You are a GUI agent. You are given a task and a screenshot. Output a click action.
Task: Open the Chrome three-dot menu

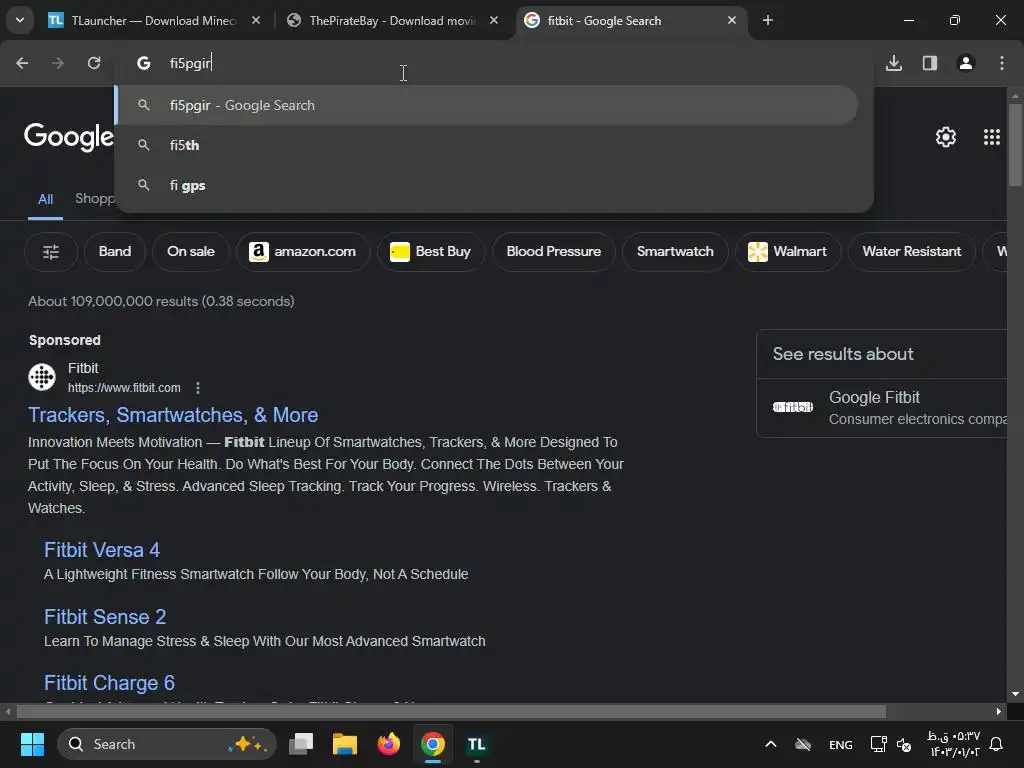click(x=1002, y=63)
